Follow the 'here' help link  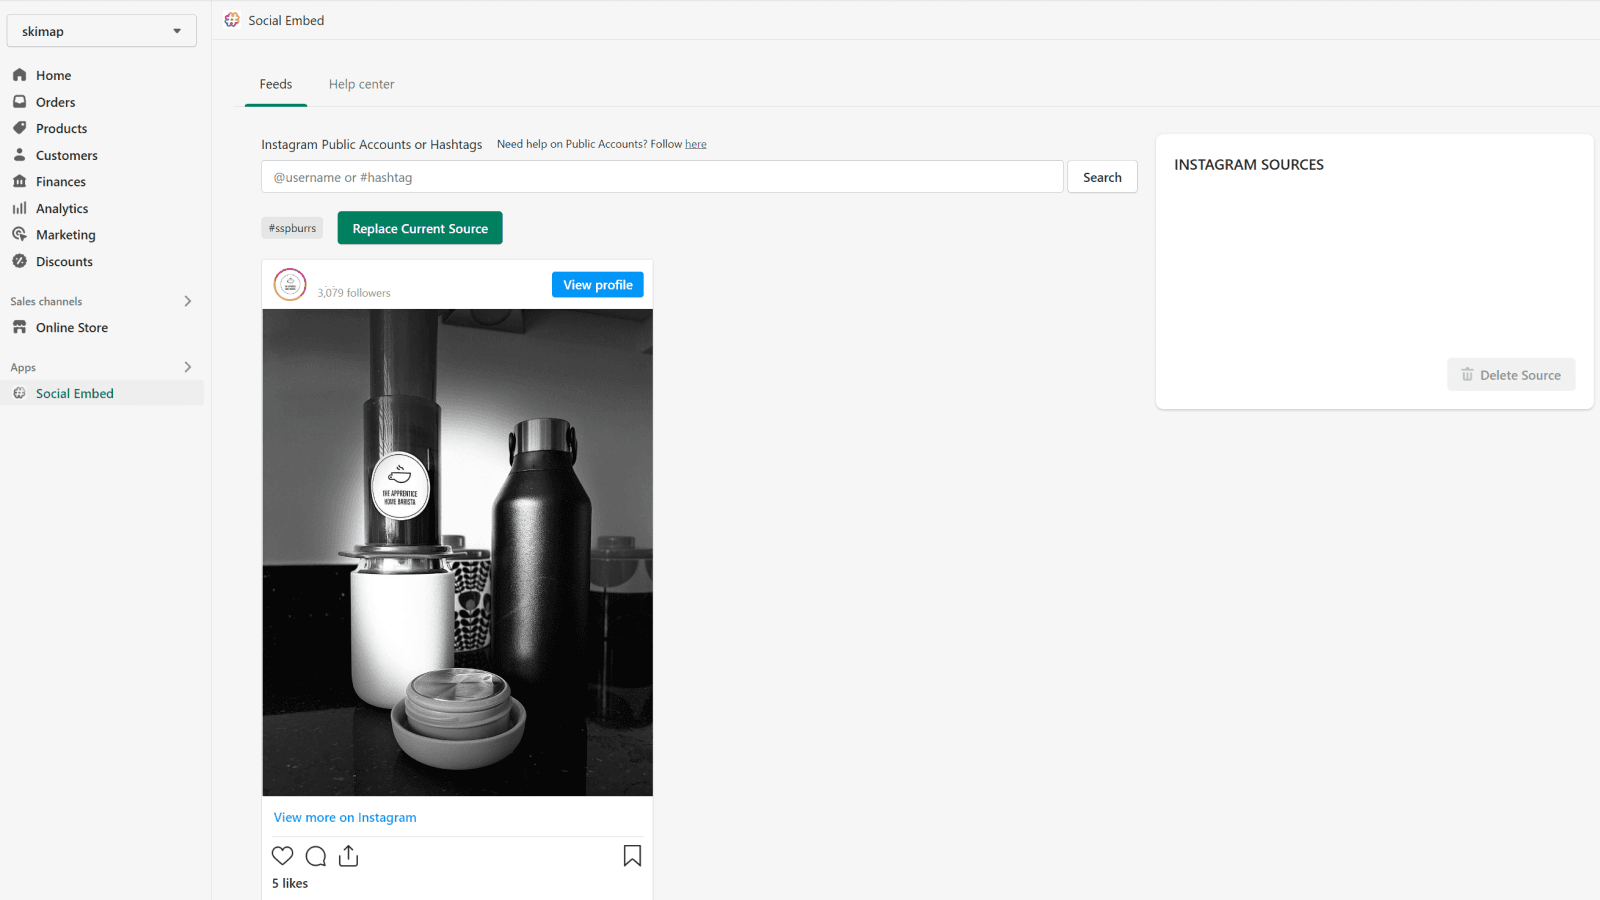point(695,144)
